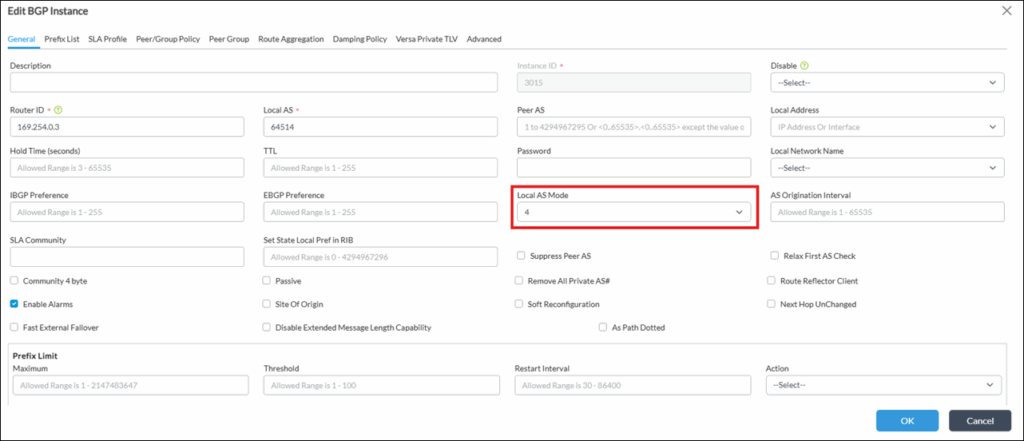Focus the Description text field
The image size is (1024, 441).
click(253, 83)
